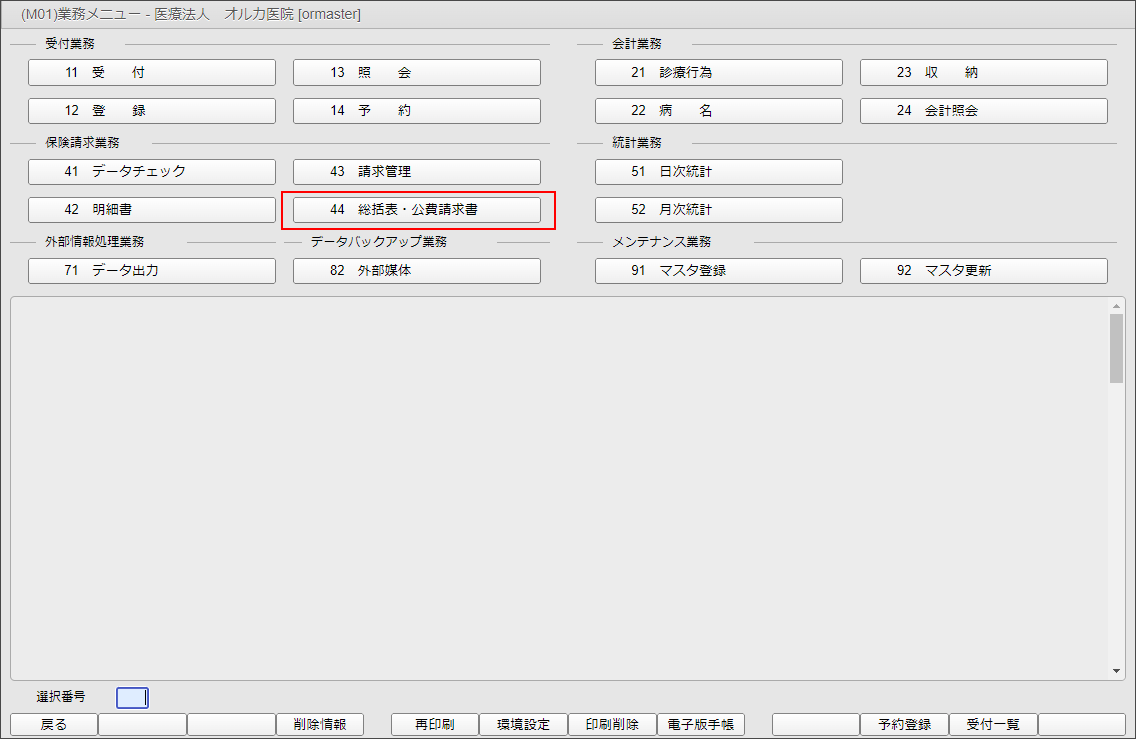Open 21 診療行為 medical practice screen
The image size is (1136, 739).
click(x=718, y=73)
